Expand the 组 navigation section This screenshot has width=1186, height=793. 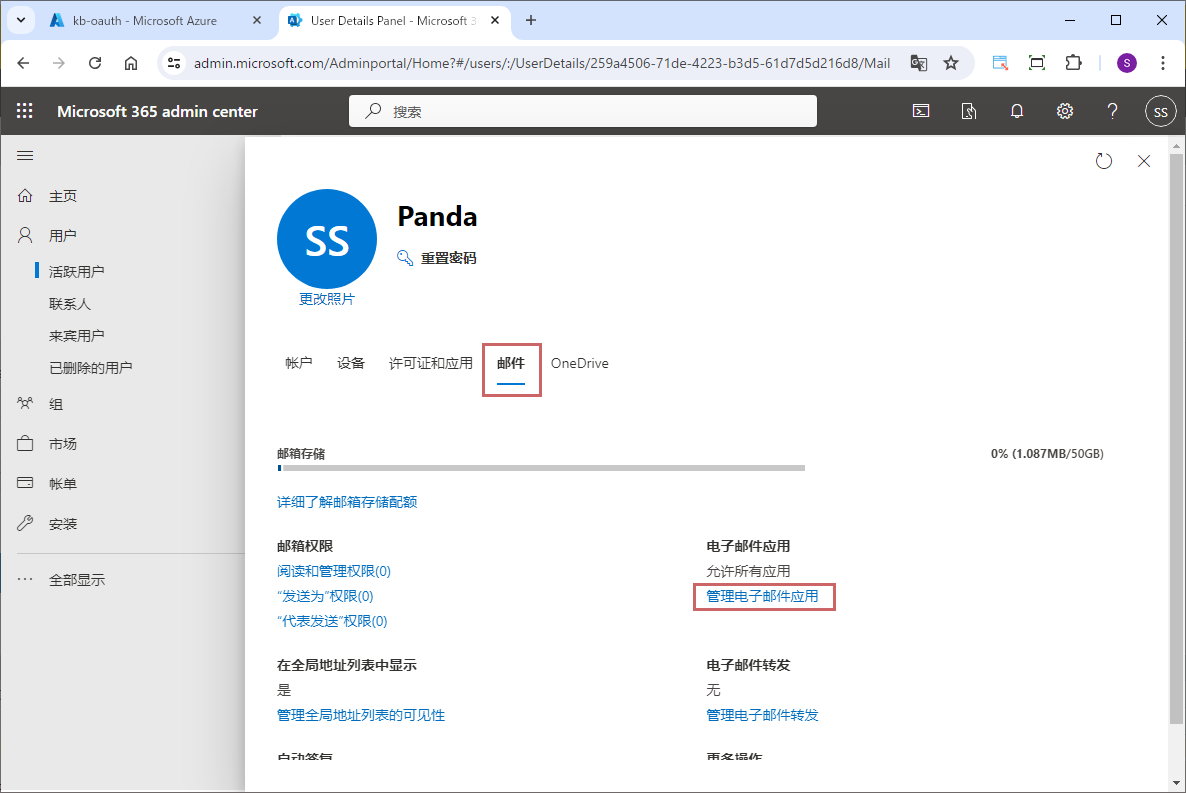[56, 404]
